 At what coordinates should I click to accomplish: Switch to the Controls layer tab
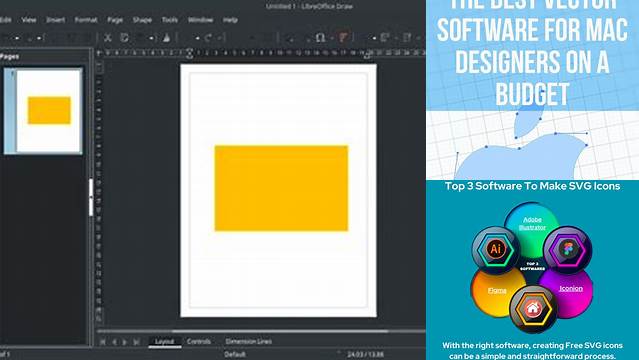(198, 341)
